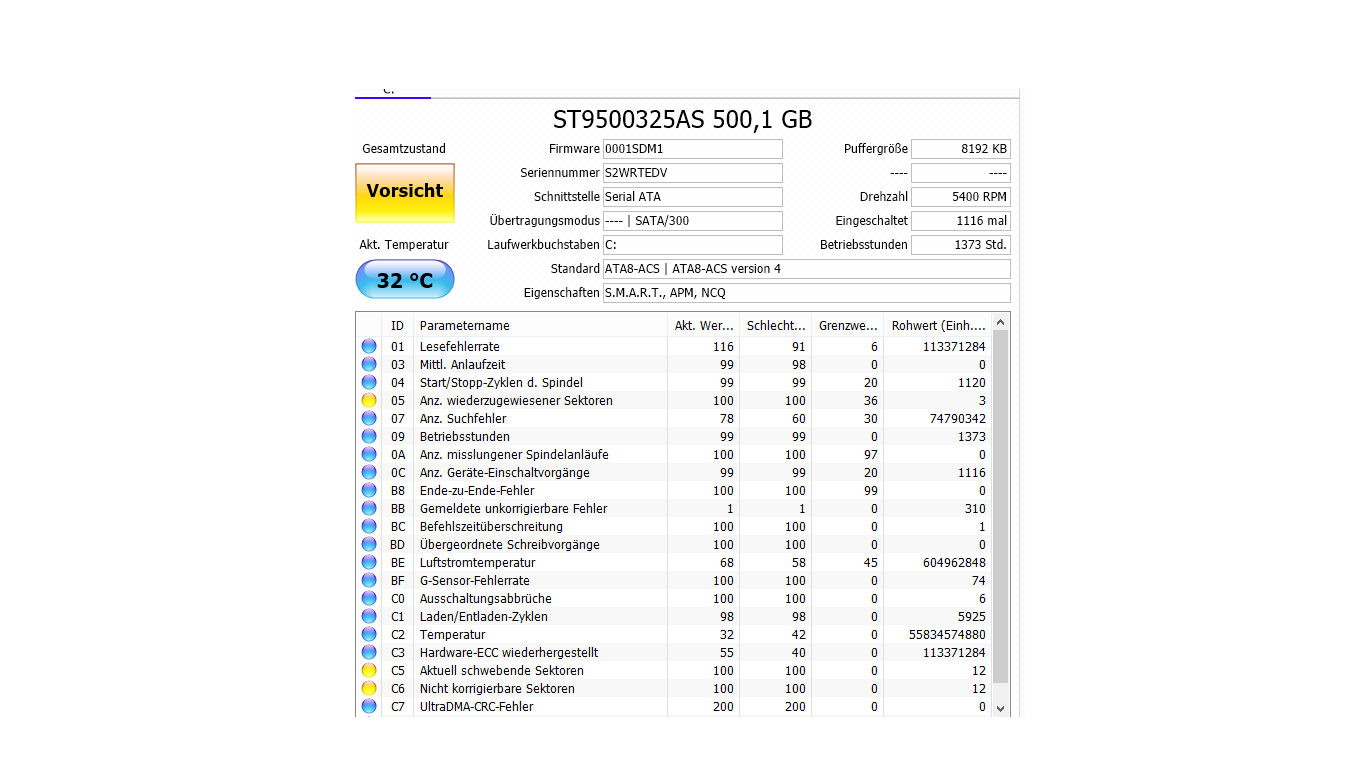Viewport: 1366px width, 768px height.
Task: Select the Ausschaltungsabbrüche row text
Action: pyautogui.click(x=485, y=599)
